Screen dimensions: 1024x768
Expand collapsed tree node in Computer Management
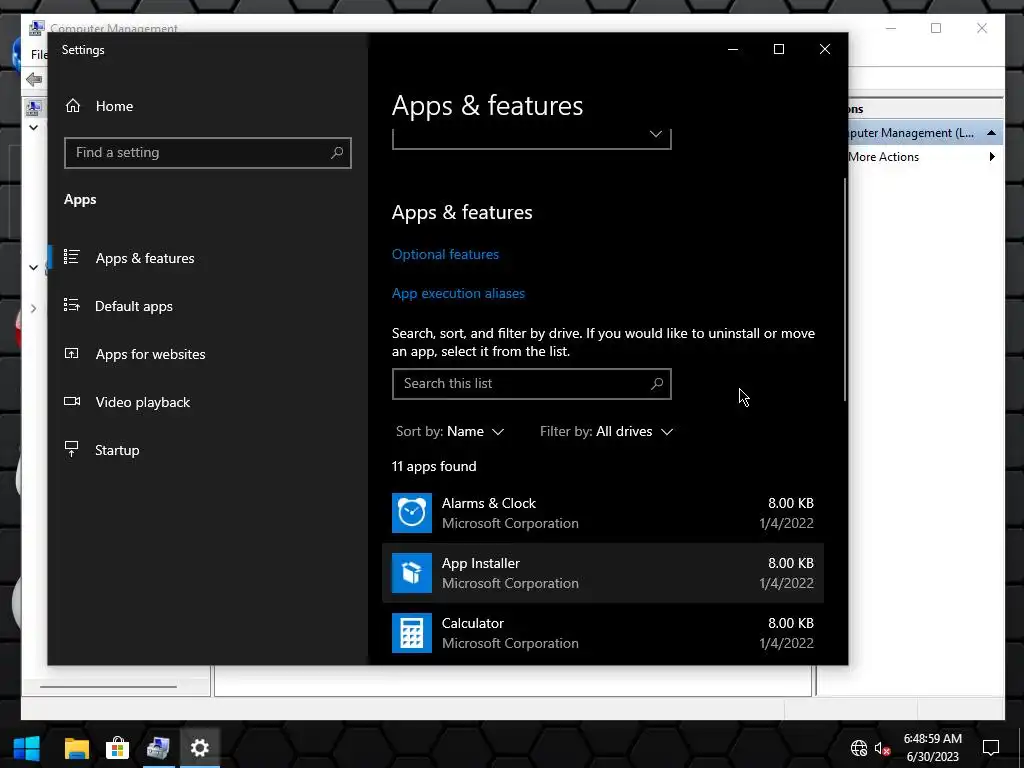click(x=33, y=308)
